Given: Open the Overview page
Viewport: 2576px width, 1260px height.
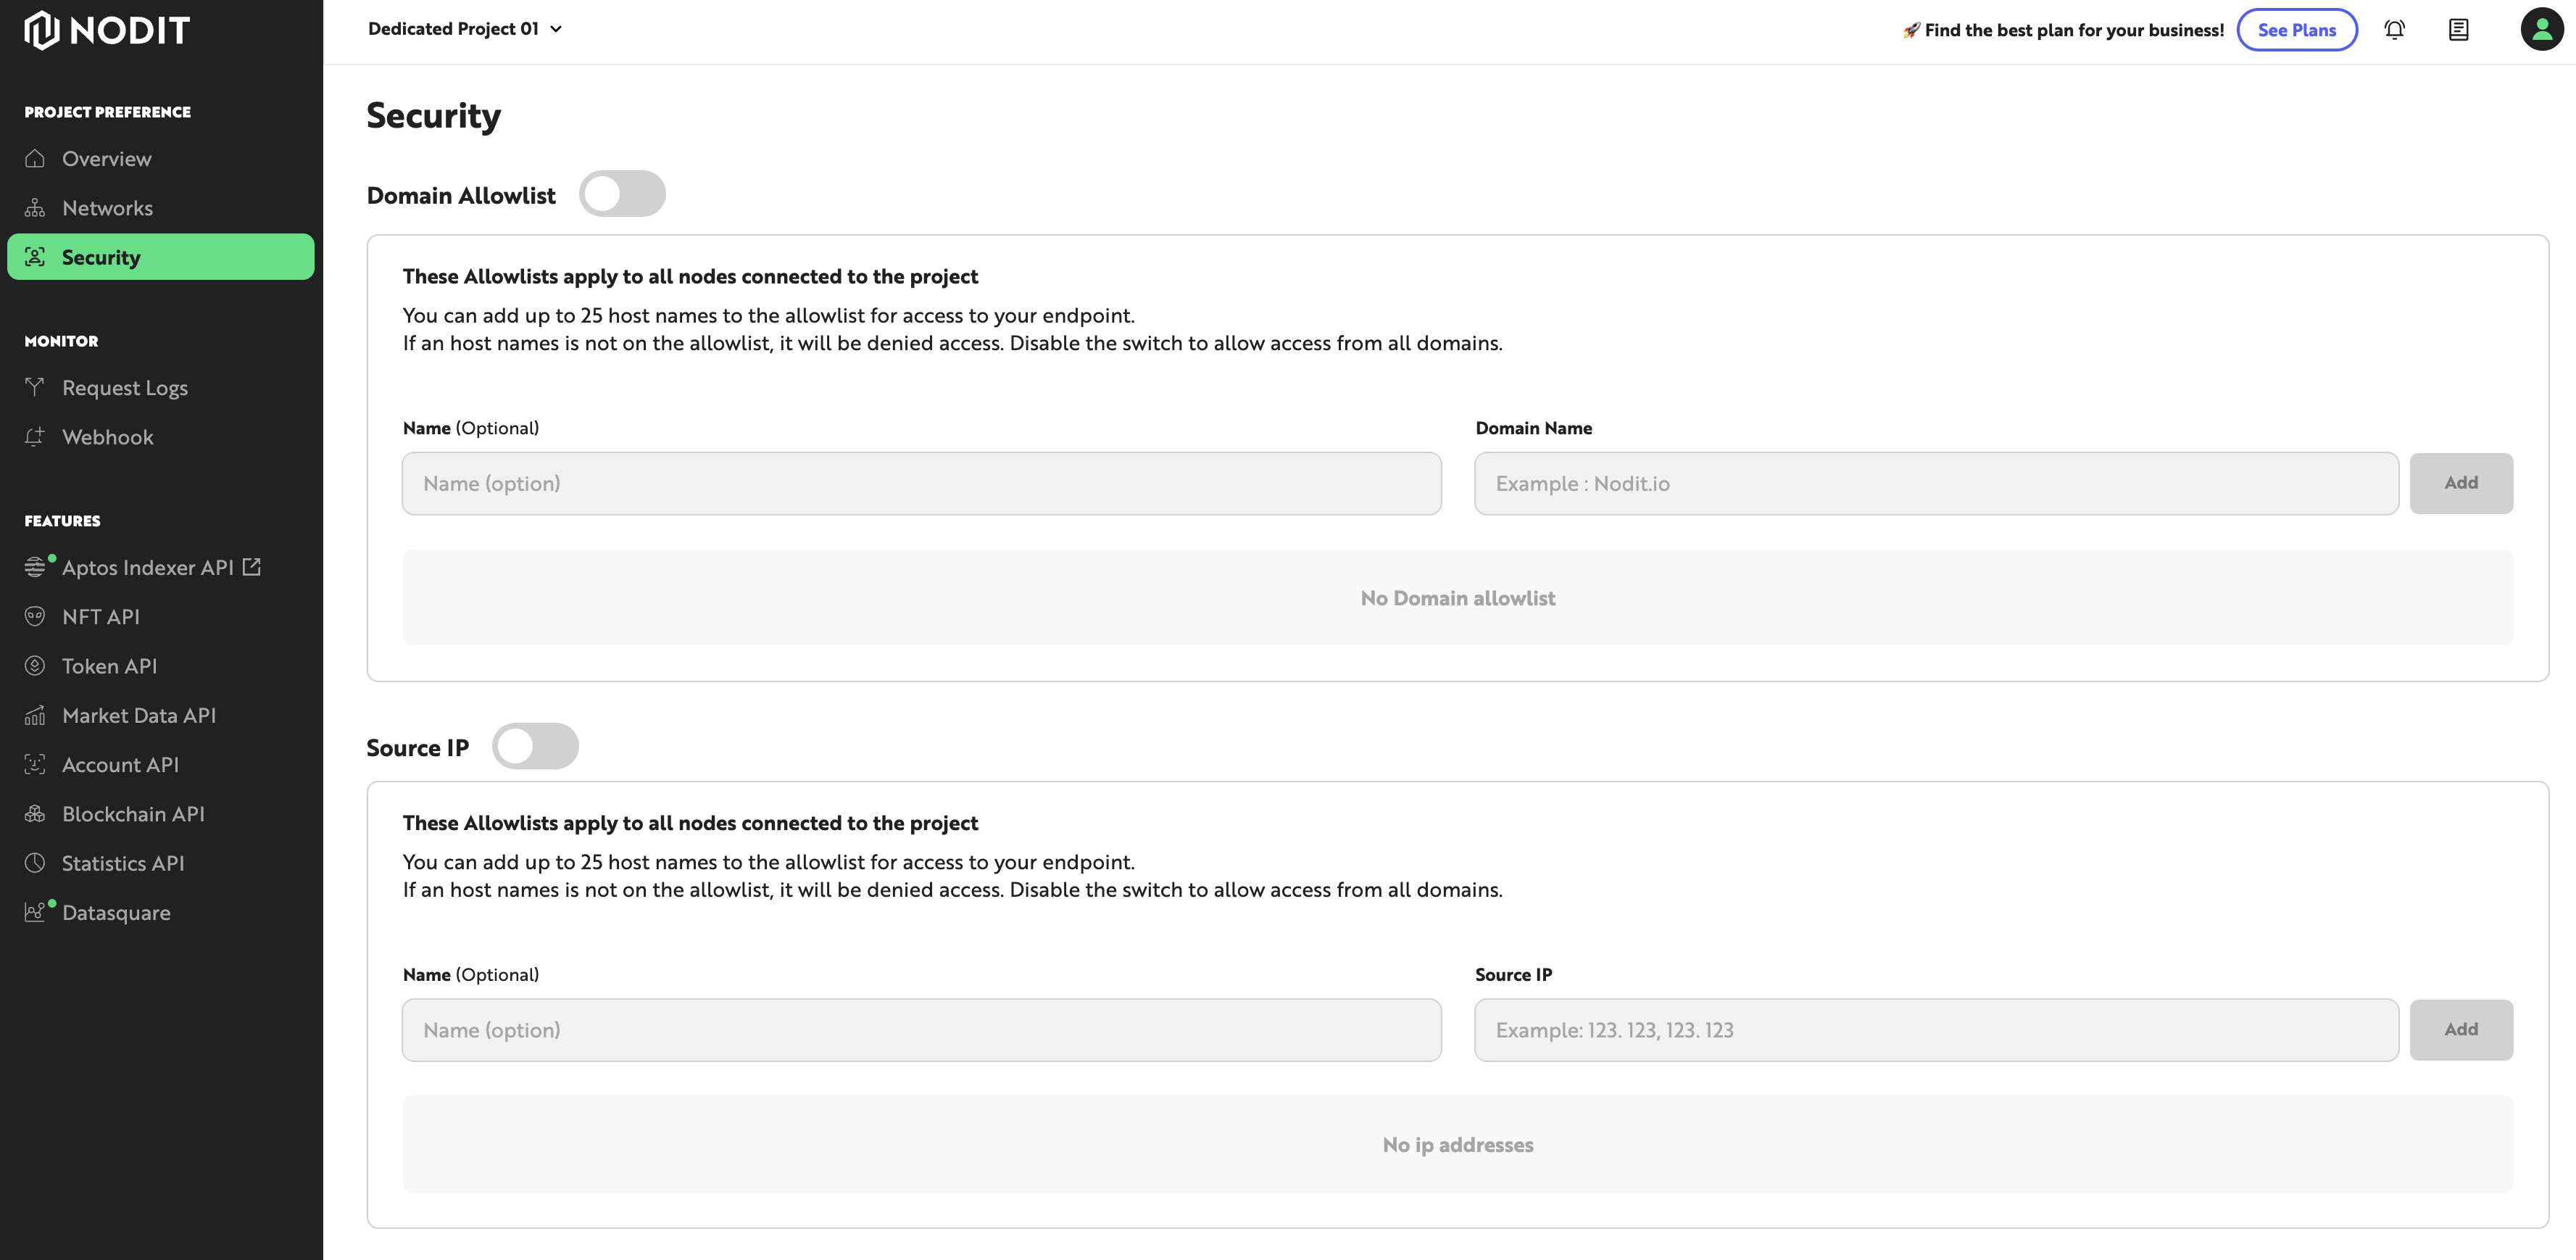Looking at the screenshot, I should point(106,159).
